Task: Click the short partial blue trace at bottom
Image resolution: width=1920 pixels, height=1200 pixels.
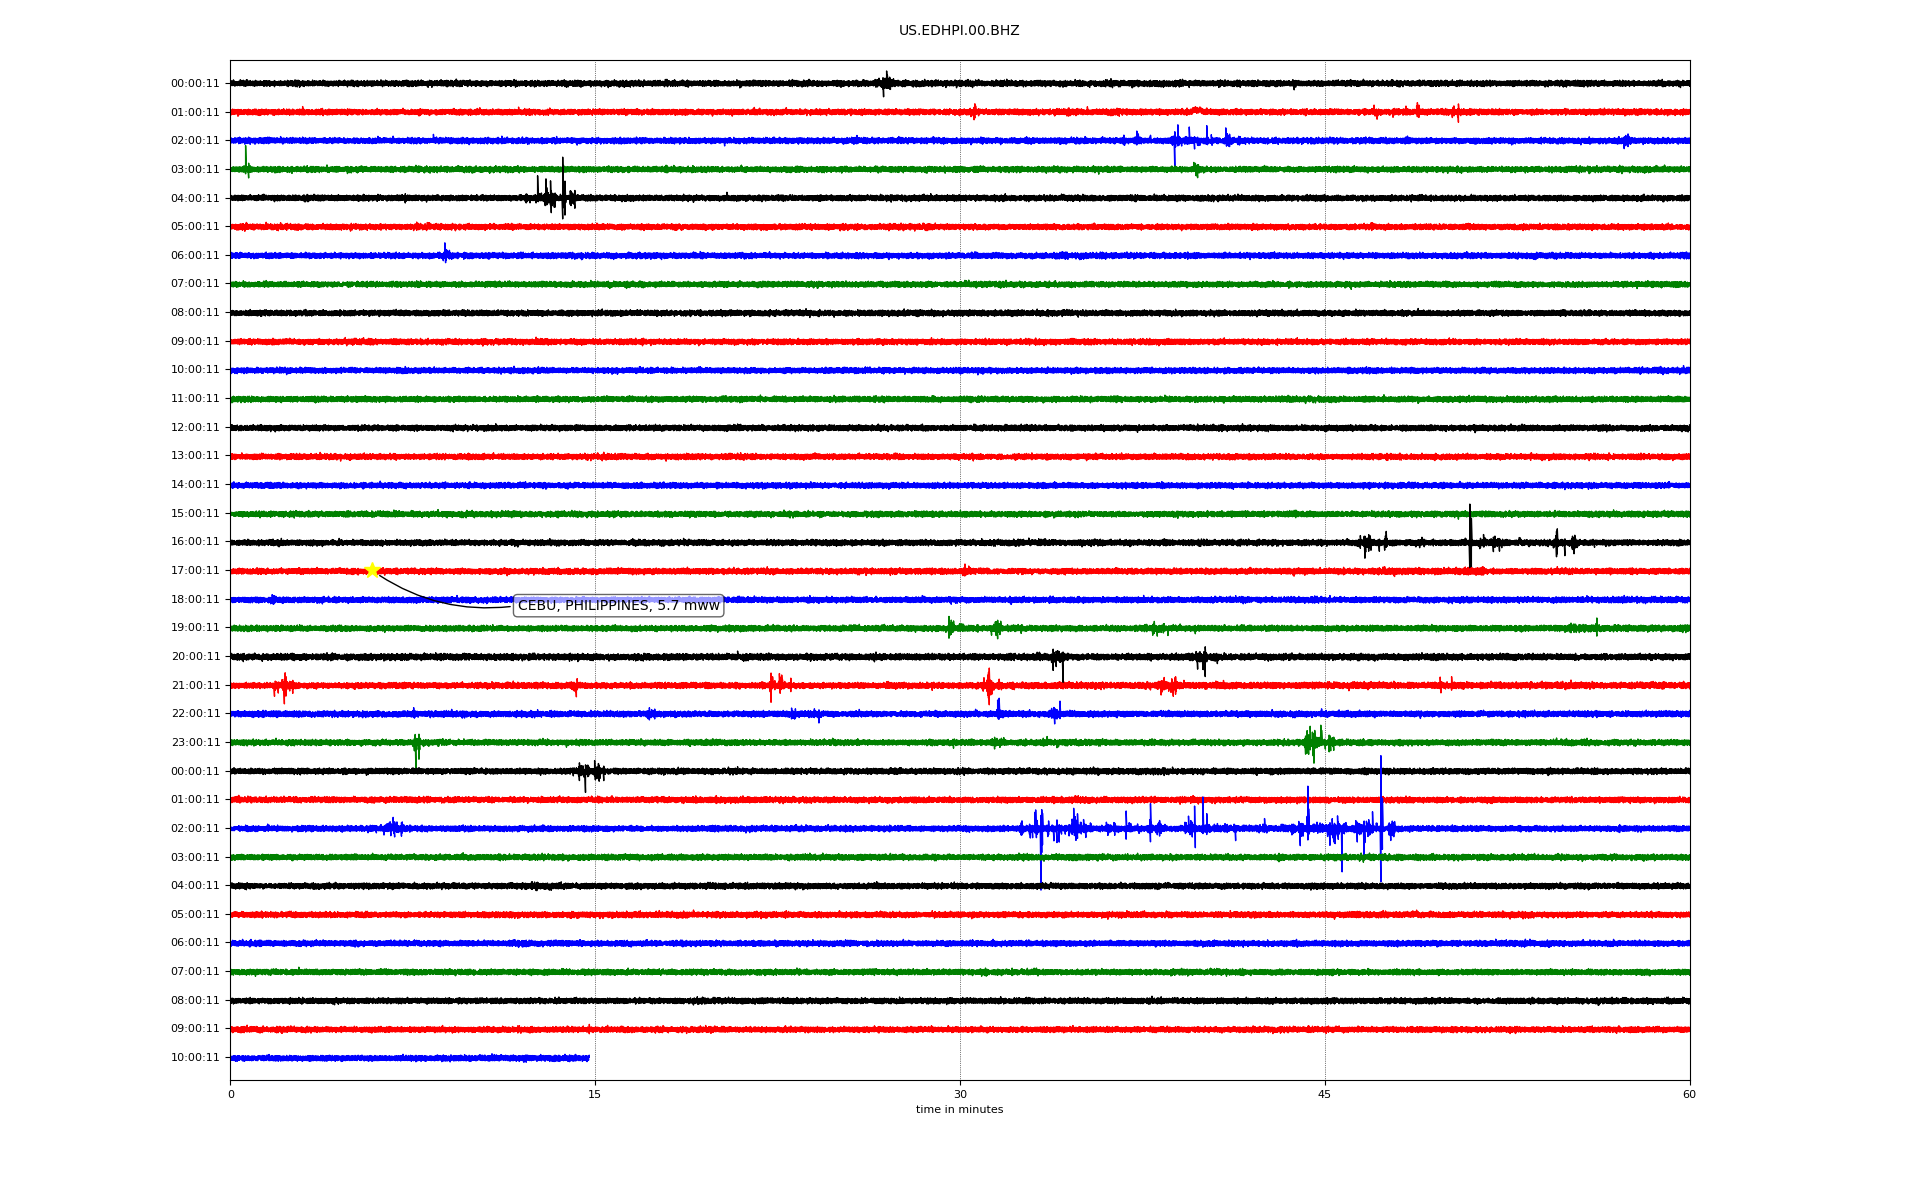Action: tap(410, 1058)
